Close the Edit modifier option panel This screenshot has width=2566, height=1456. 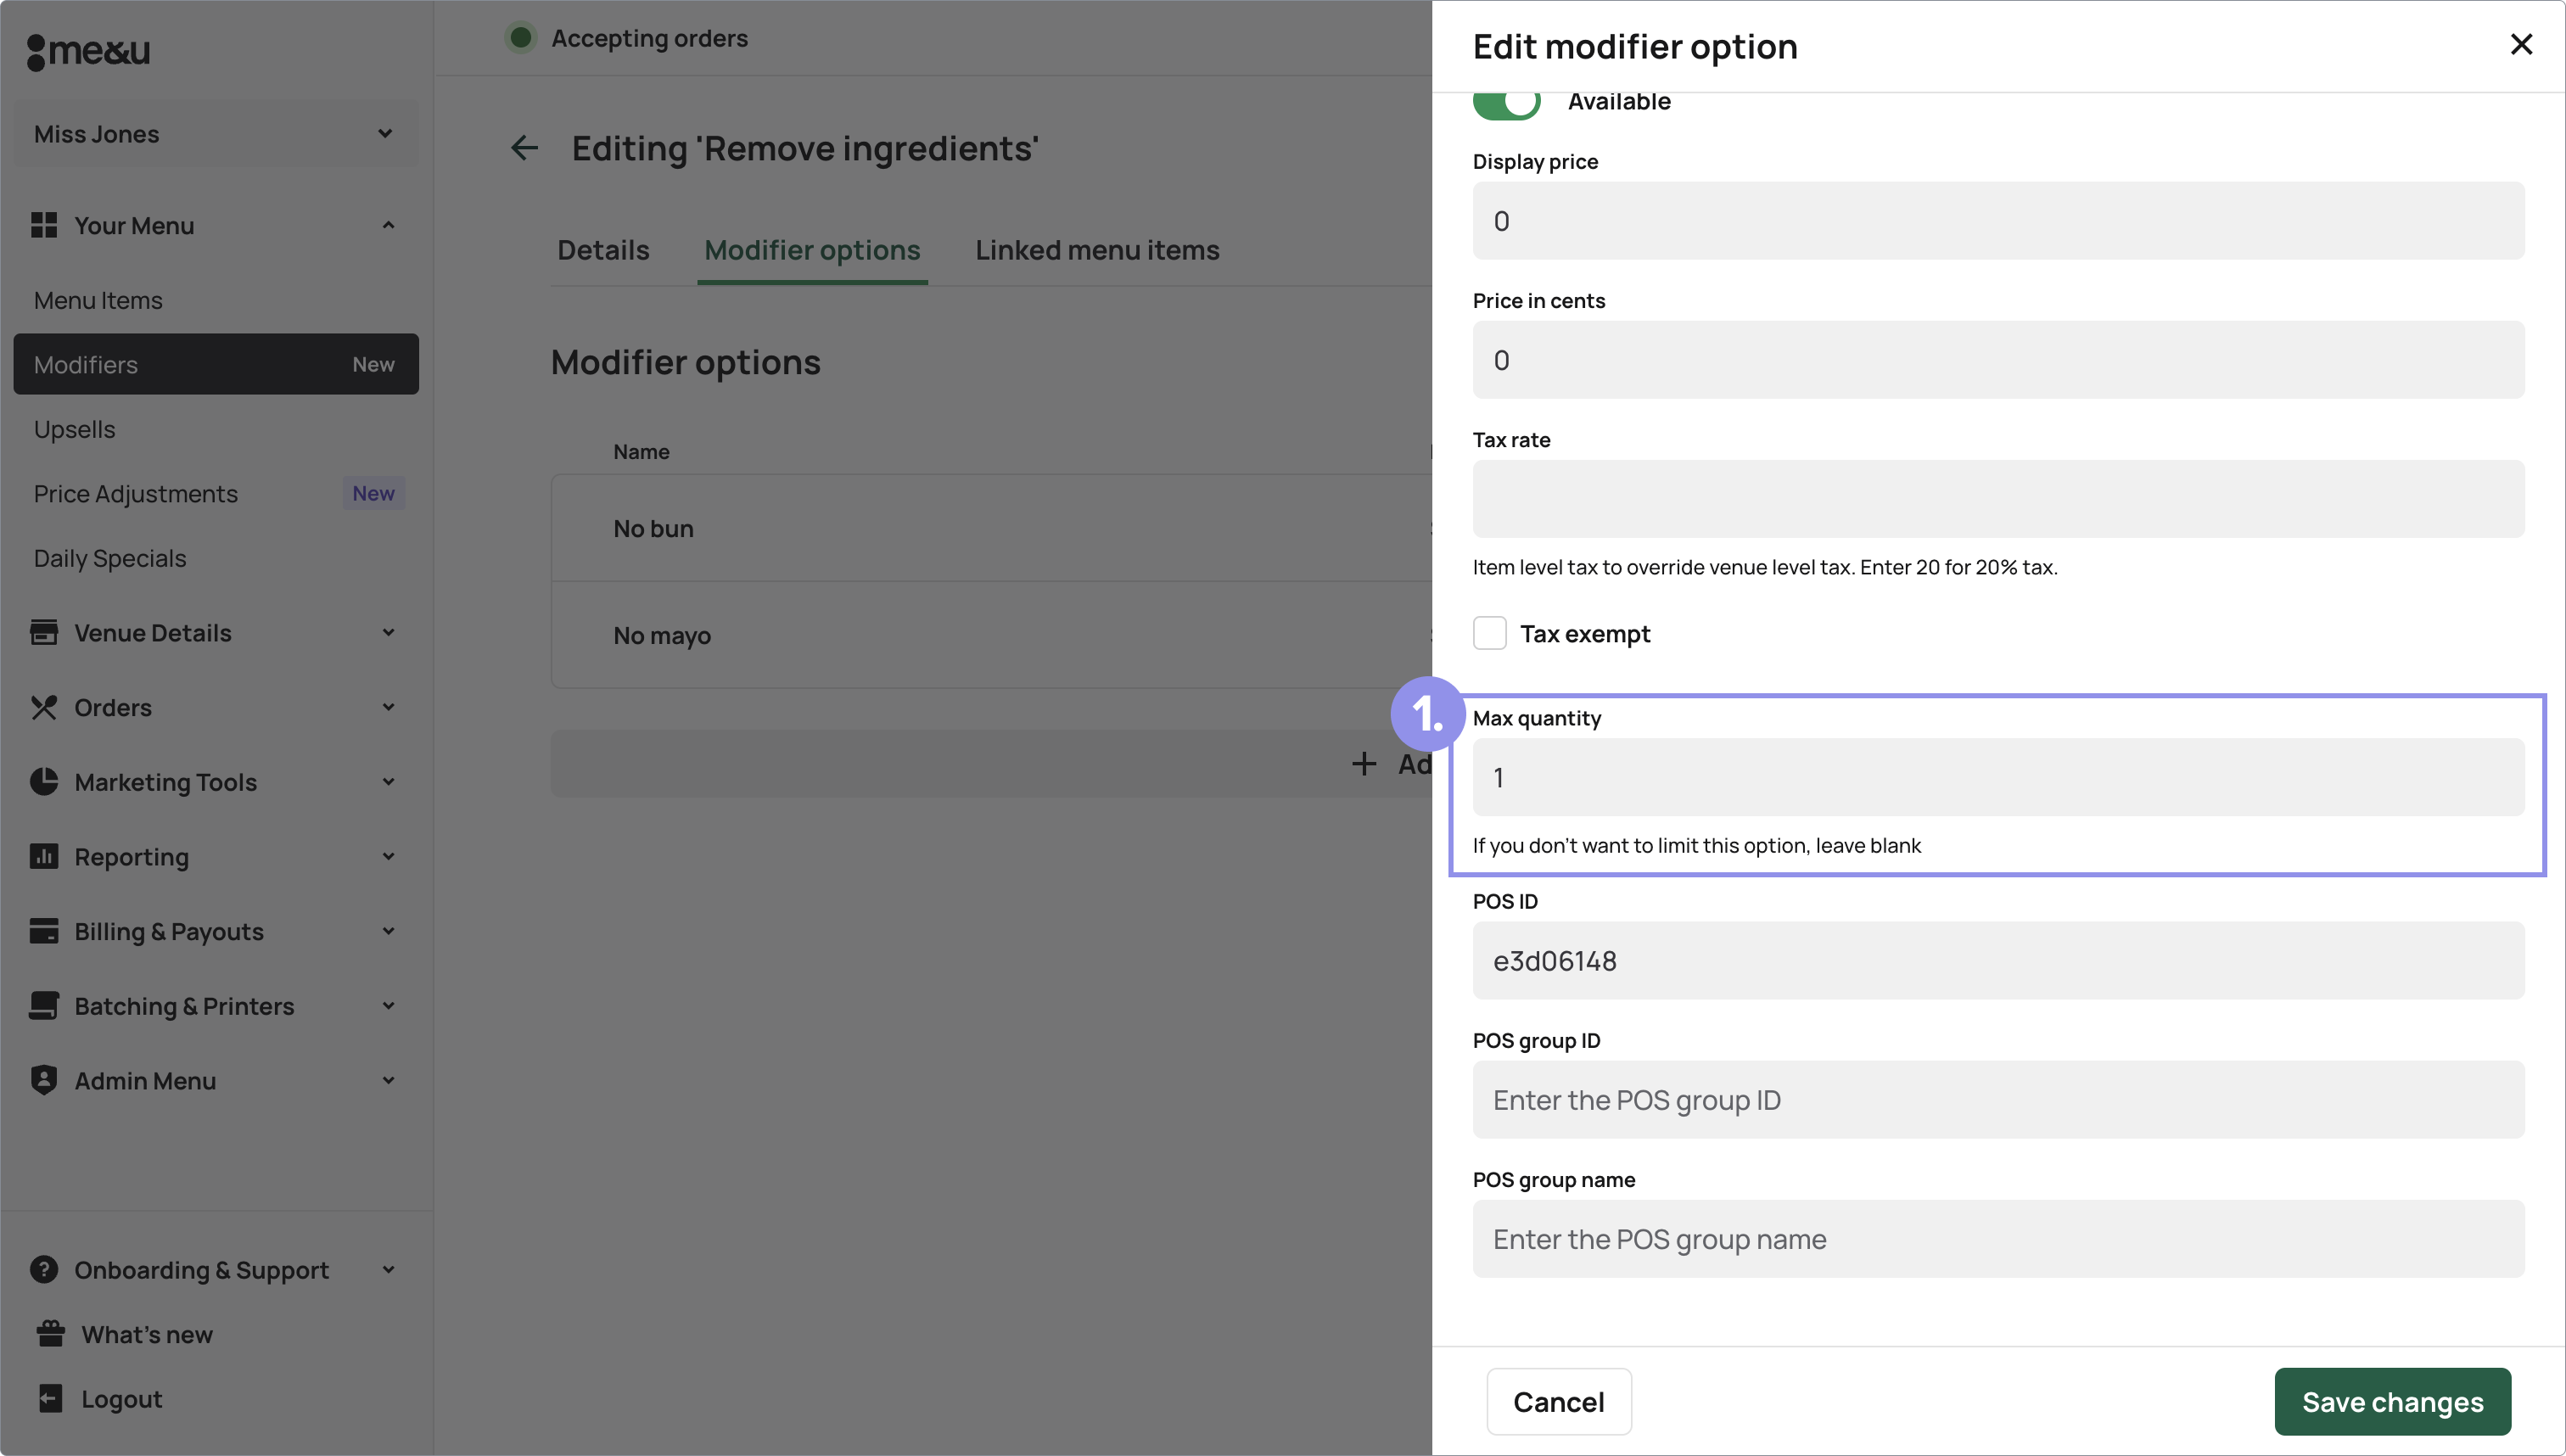[2521, 44]
